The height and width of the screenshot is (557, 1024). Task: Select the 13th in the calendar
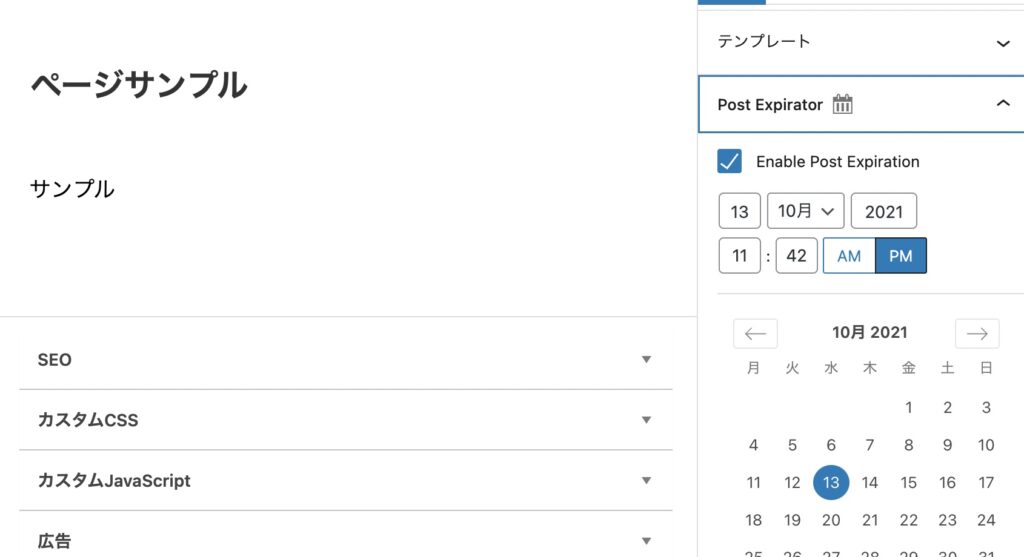pos(831,482)
